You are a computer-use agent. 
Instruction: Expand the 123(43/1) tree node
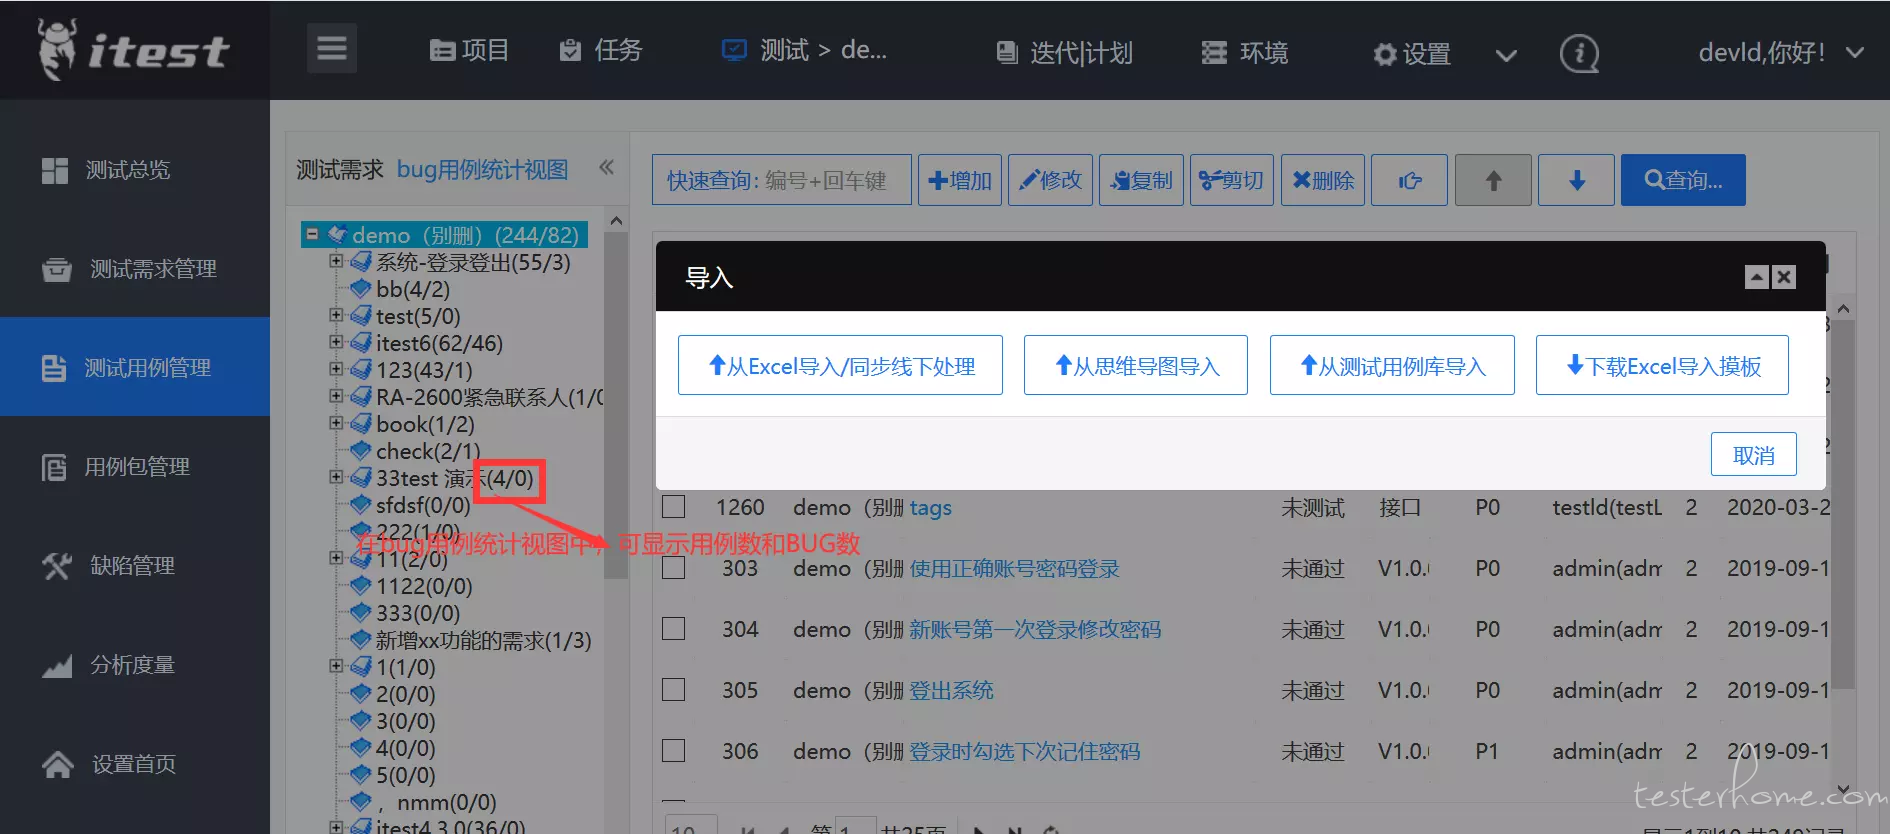point(336,369)
